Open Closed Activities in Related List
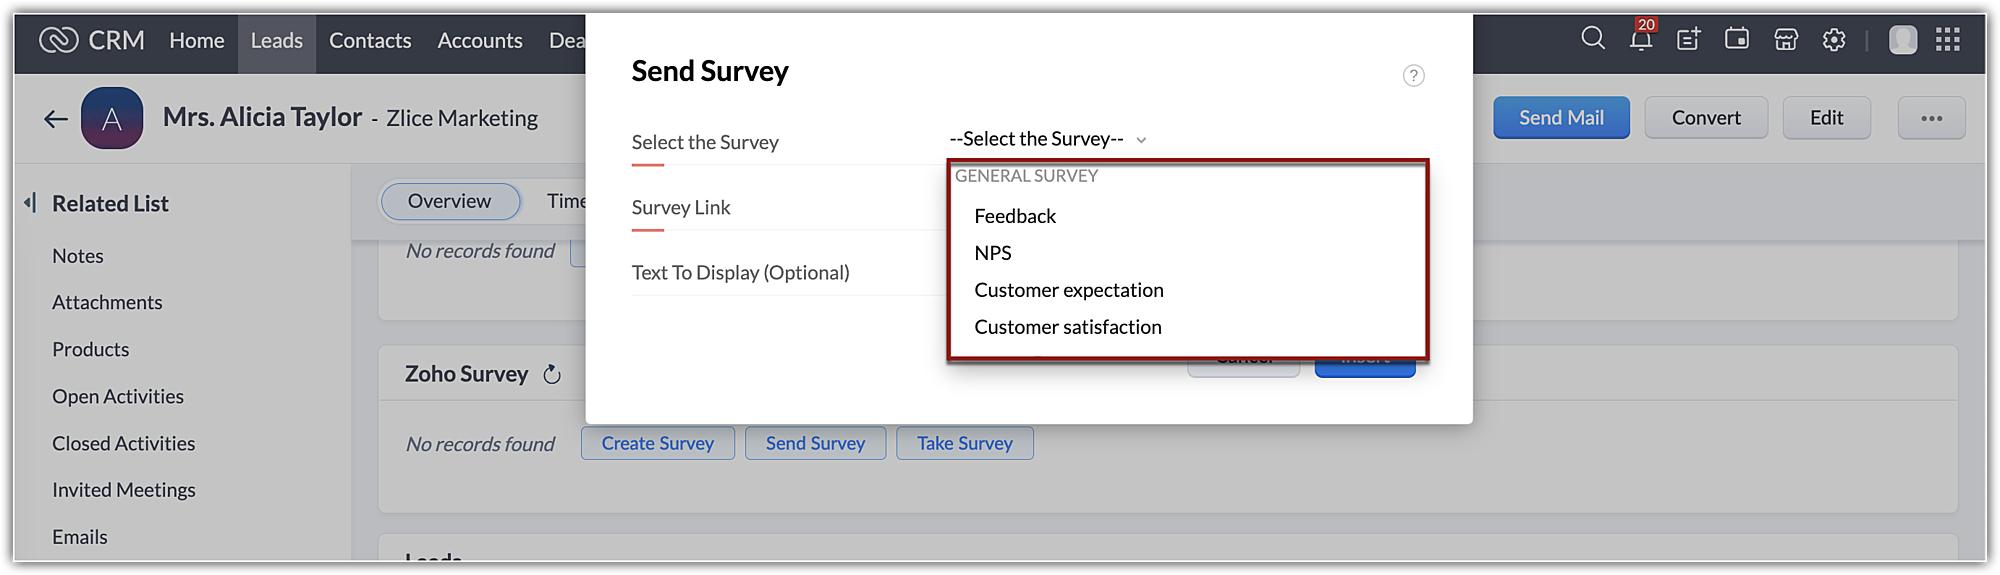 pyautogui.click(x=124, y=443)
